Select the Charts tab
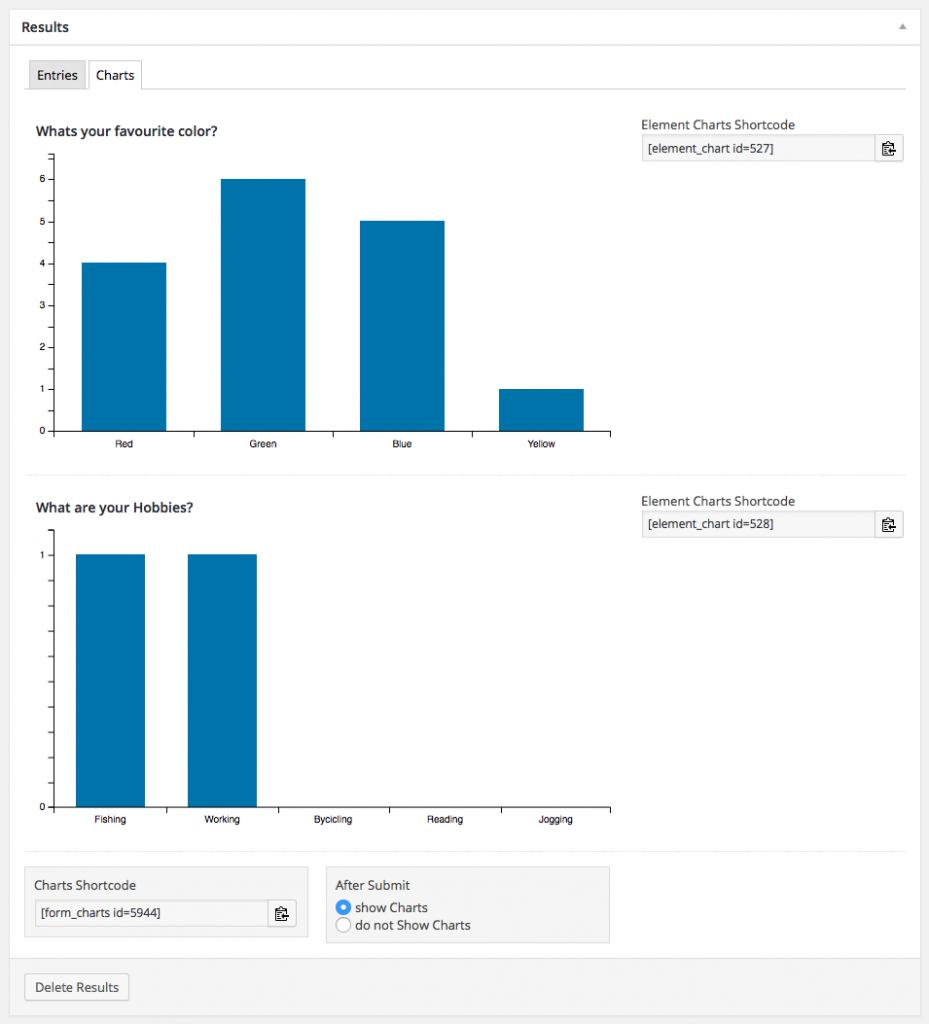This screenshot has width=929, height=1024. 115,75
